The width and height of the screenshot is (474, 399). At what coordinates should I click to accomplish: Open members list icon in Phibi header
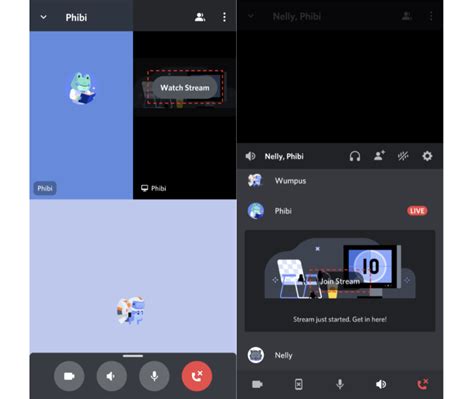click(x=200, y=17)
